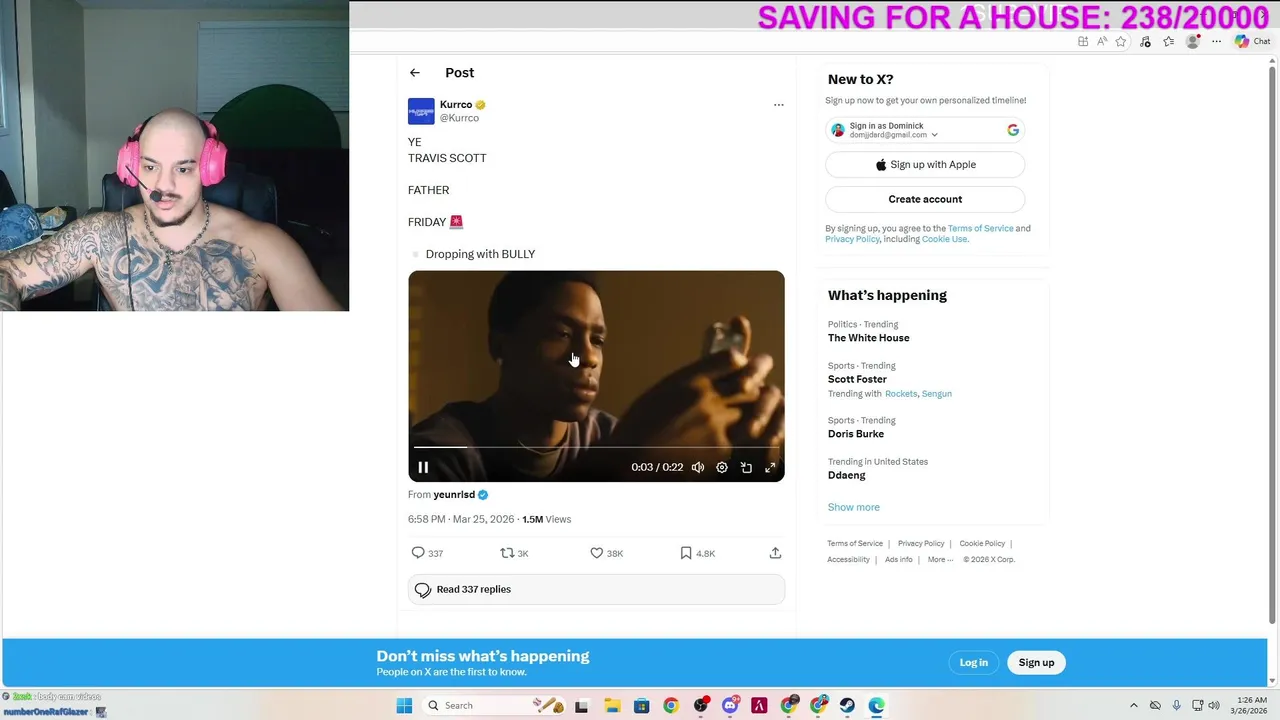Open Microsoft Store from the taskbar
The height and width of the screenshot is (720, 1280).
point(641,706)
